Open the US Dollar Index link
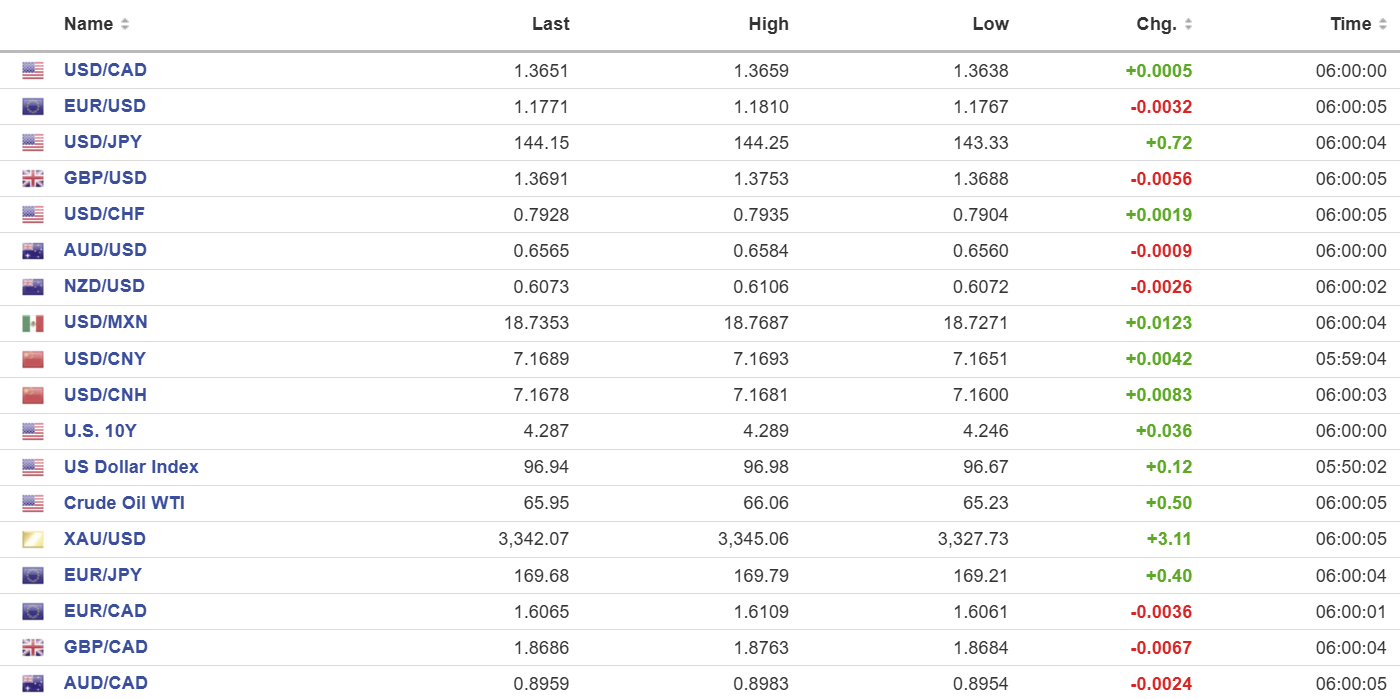 [131, 467]
